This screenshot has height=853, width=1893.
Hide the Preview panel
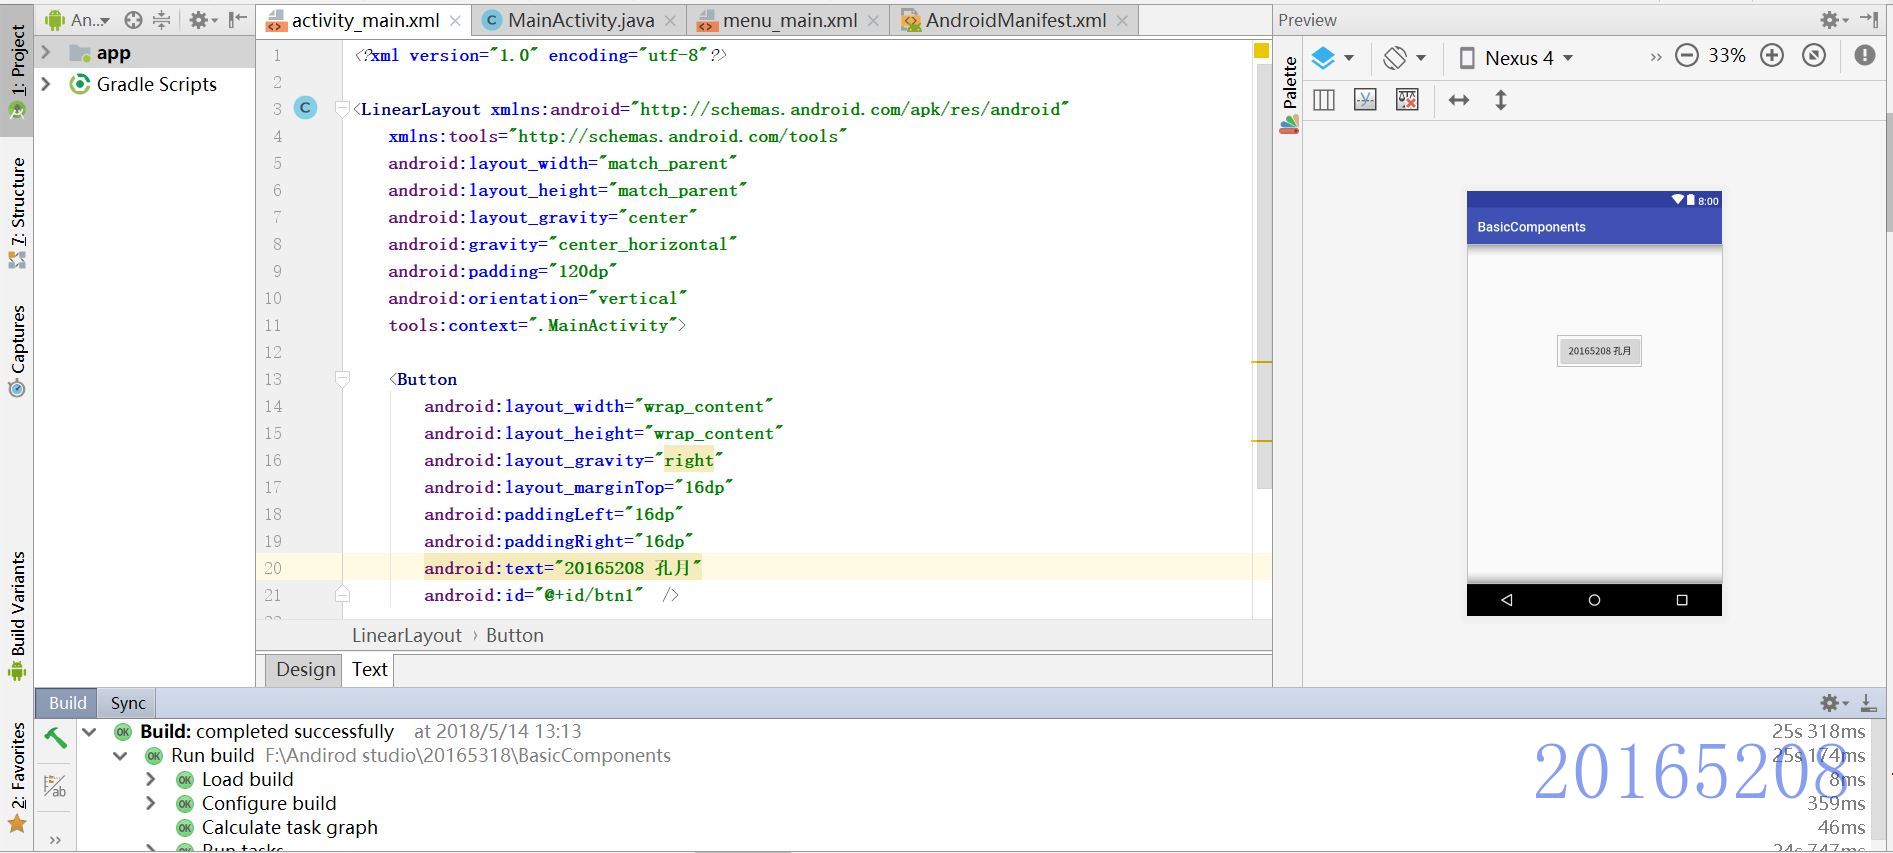click(1869, 20)
